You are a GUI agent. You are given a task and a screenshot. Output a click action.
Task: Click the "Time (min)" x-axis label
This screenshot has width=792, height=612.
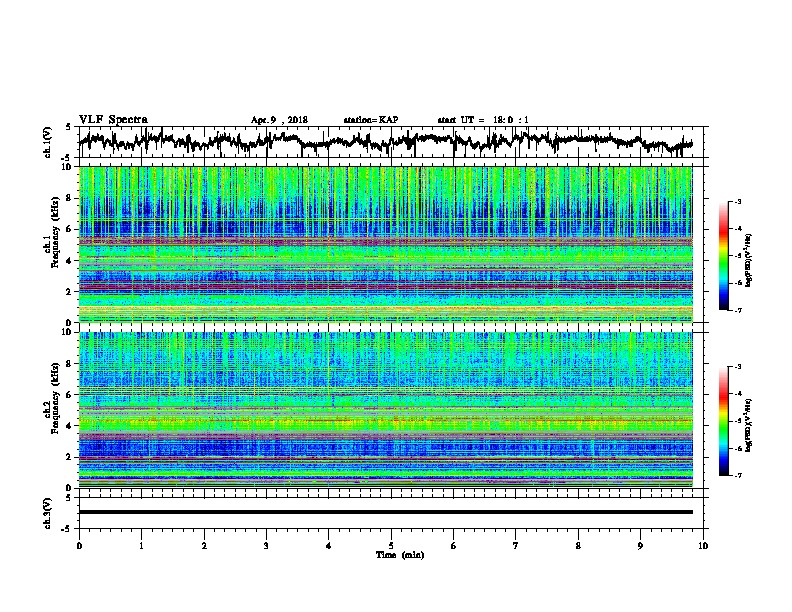point(400,555)
